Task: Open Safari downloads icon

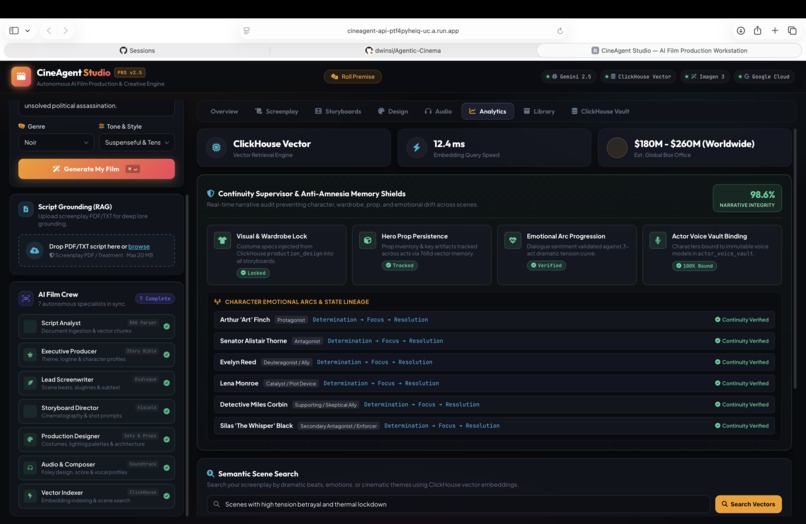Action: [741, 31]
